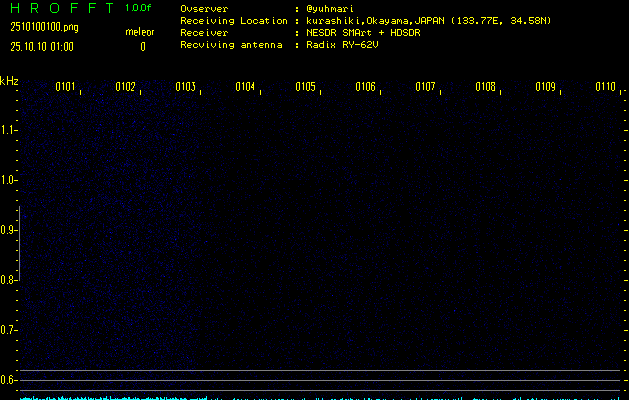Click the 0109 time marker

coord(546,87)
